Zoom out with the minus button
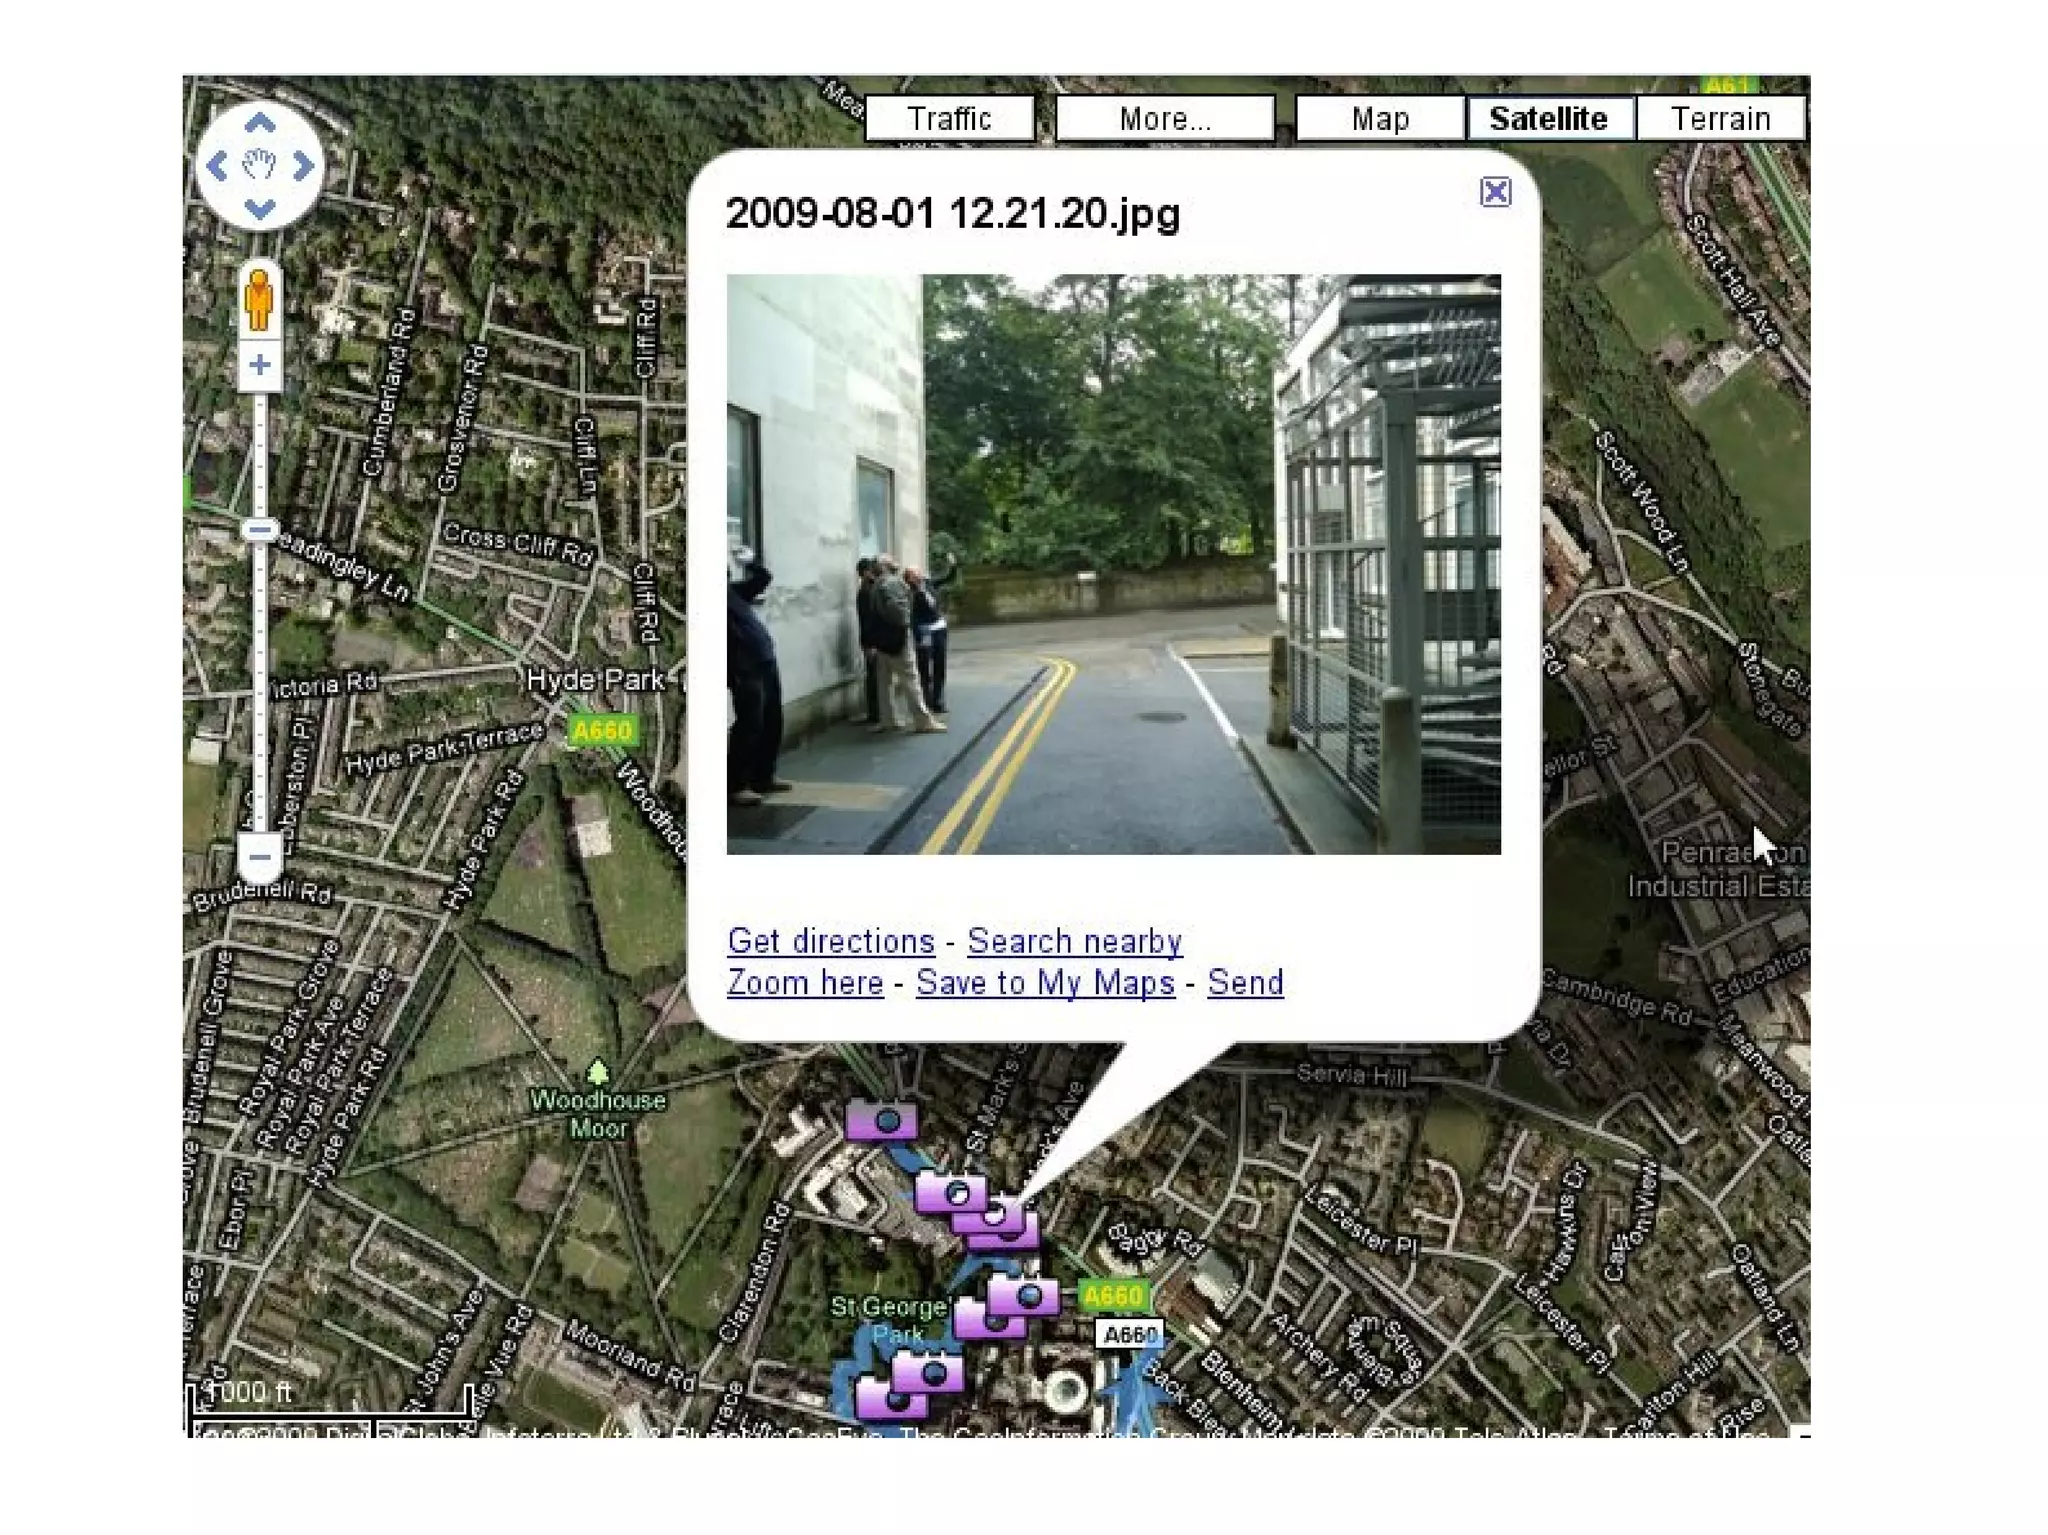This screenshot has width=2048, height=1535. pos(260,857)
